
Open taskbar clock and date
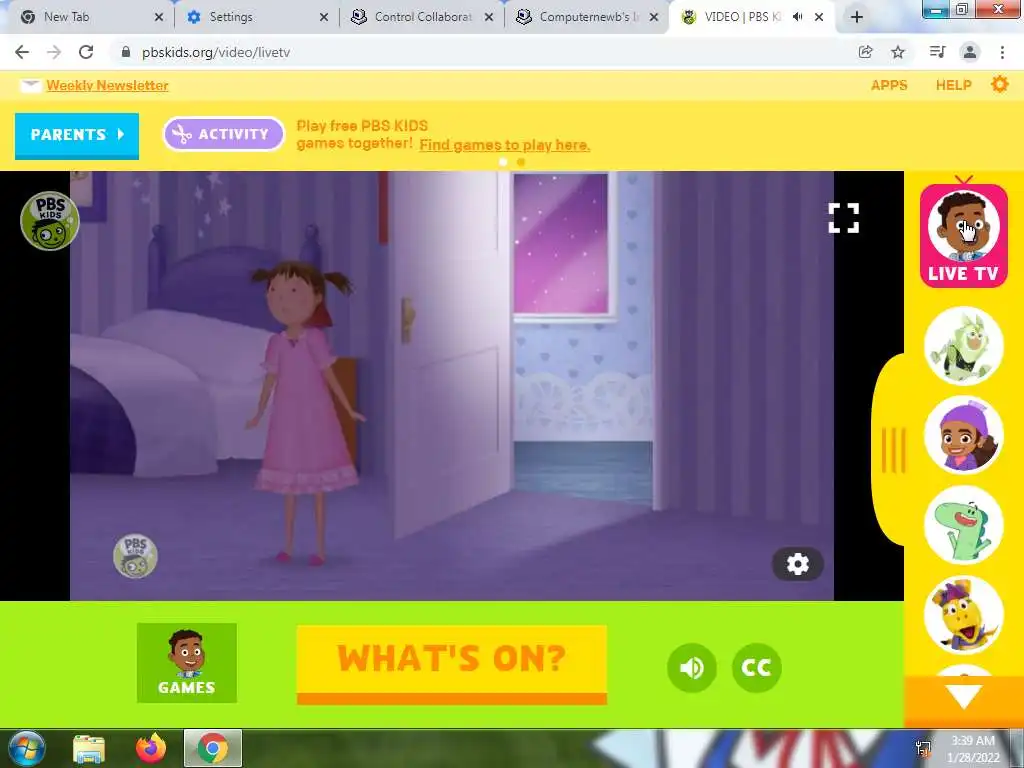[x=973, y=749]
